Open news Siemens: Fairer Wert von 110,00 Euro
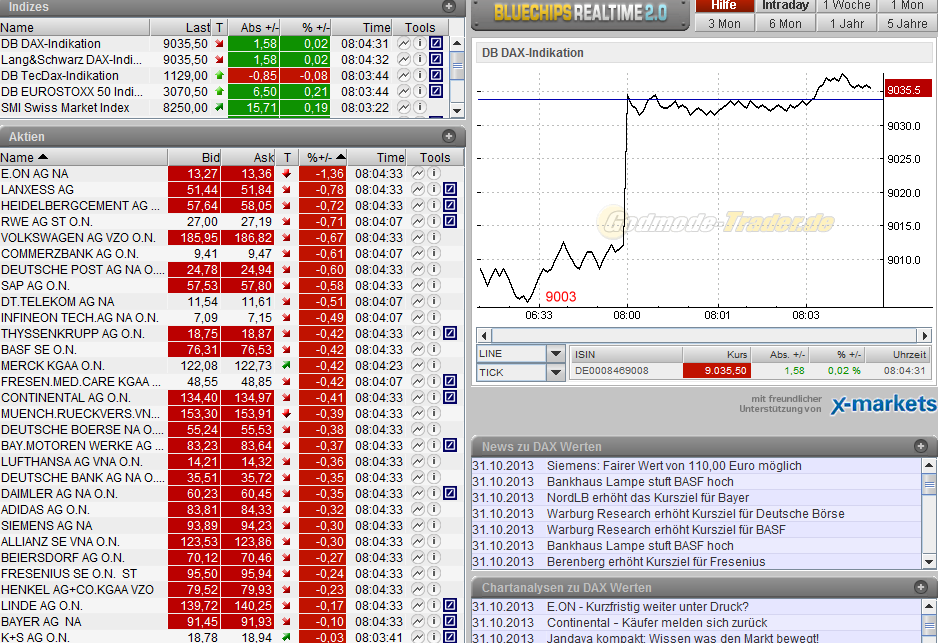 pos(674,465)
